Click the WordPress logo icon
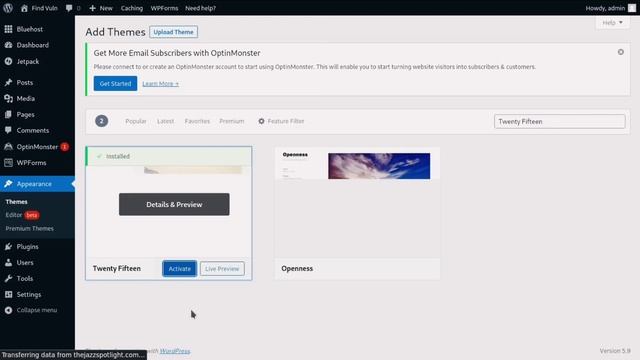 pyautogui.click(x=8, y=8)
